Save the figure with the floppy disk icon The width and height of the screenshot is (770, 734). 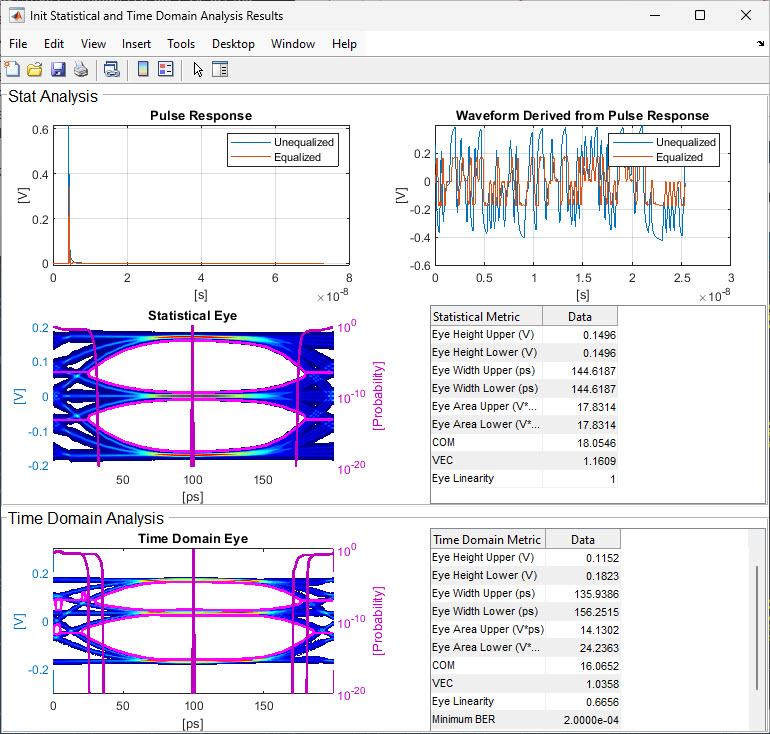pos(58,69)
